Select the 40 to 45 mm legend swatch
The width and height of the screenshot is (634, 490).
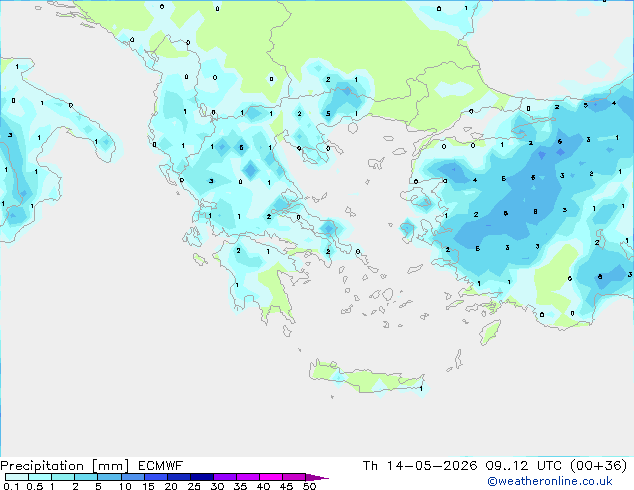click(x=271, y=477)
